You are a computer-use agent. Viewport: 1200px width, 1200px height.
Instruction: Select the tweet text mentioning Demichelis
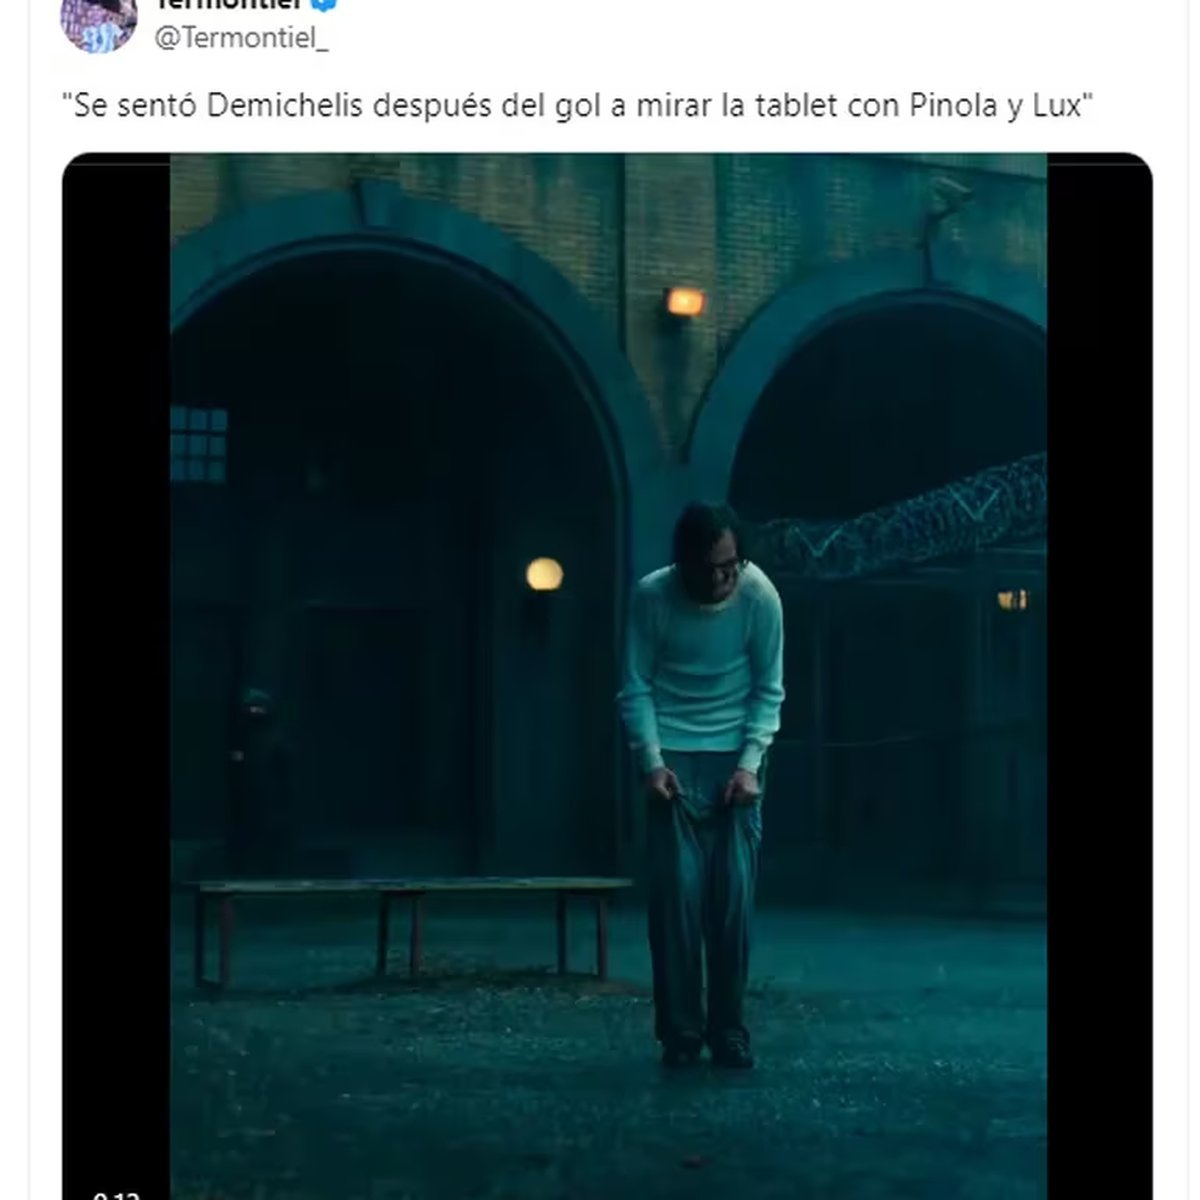[x=579, y=106]
